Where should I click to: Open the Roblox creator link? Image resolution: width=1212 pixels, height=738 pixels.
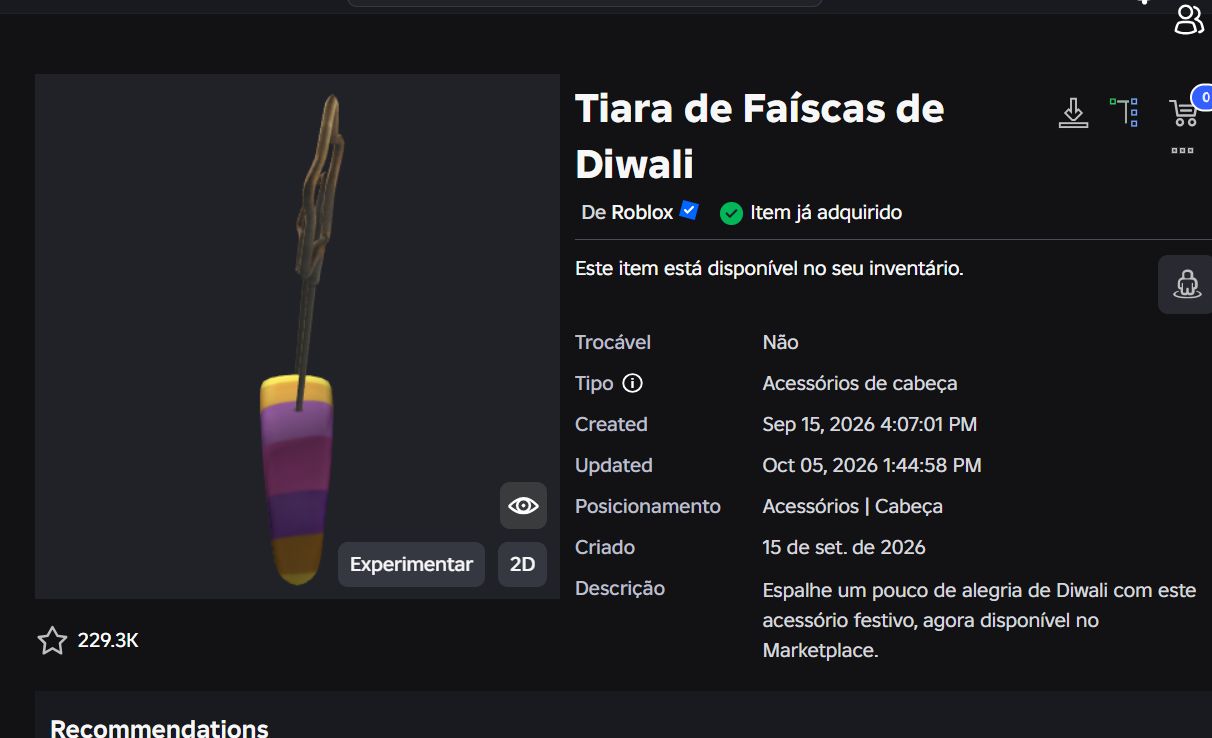(642, 213)
